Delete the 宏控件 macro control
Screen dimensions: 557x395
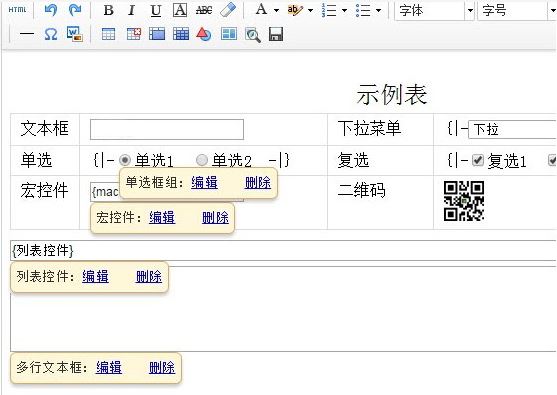click(x=215, y=217)
